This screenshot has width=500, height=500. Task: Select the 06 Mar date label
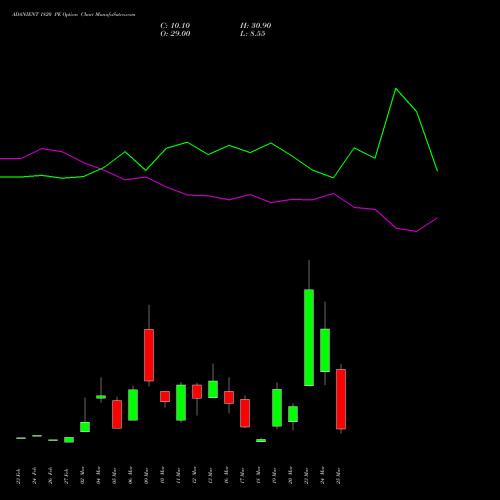point(130,475)
